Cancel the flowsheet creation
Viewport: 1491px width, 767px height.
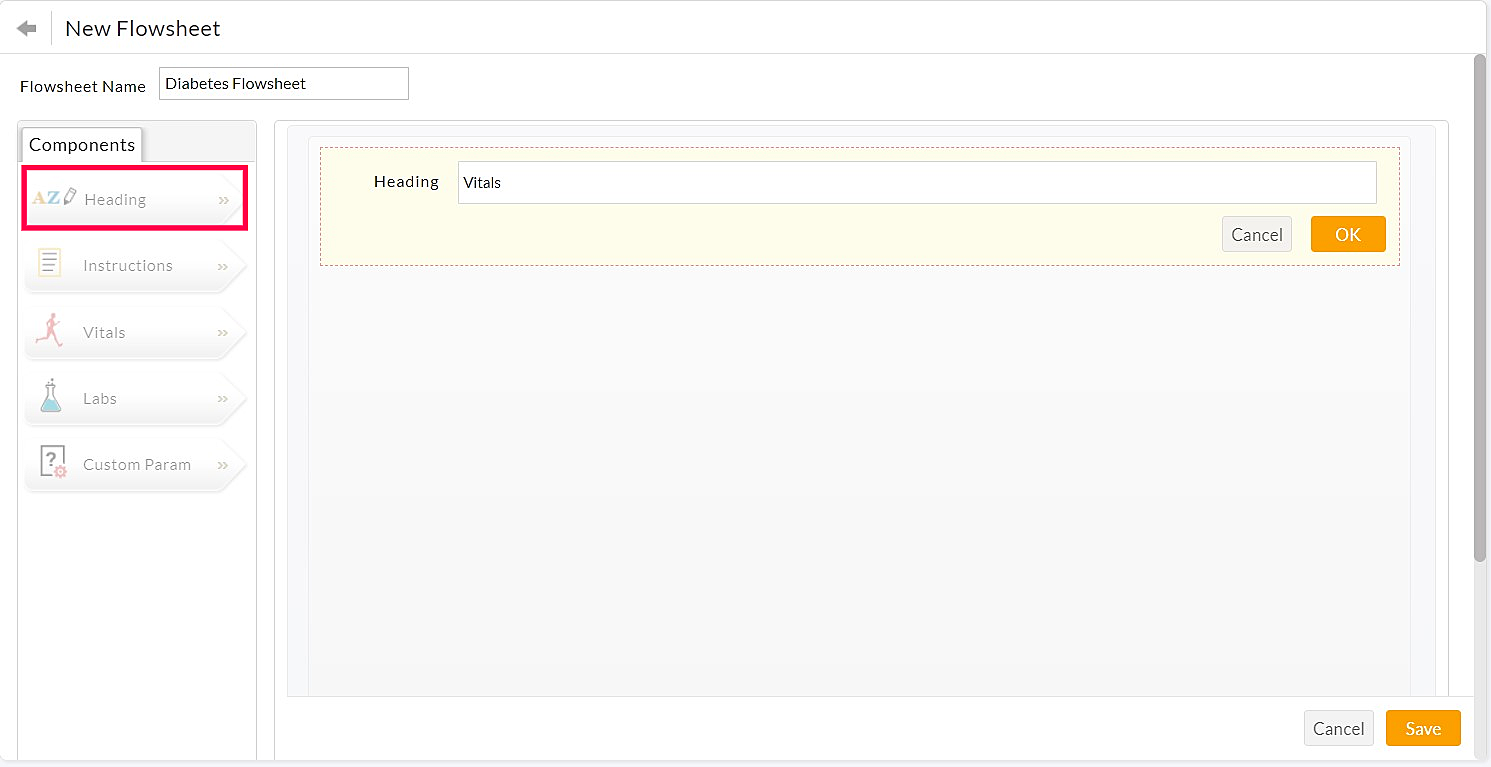[1339, 728]
